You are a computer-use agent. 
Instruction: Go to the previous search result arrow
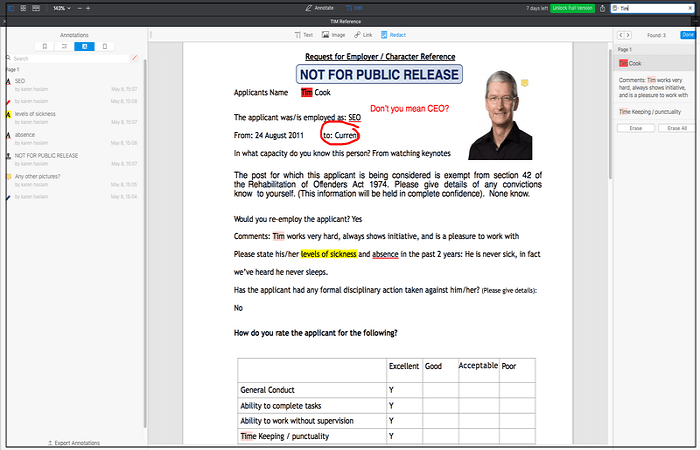pyautogui.click(x=621, y=35)
